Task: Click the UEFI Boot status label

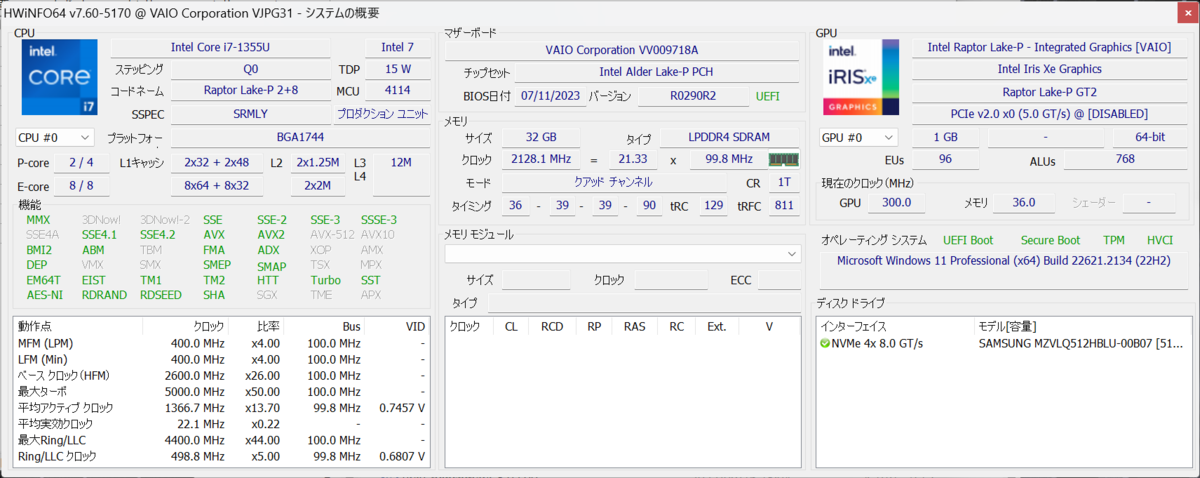Action: click(x=968, y=240)
